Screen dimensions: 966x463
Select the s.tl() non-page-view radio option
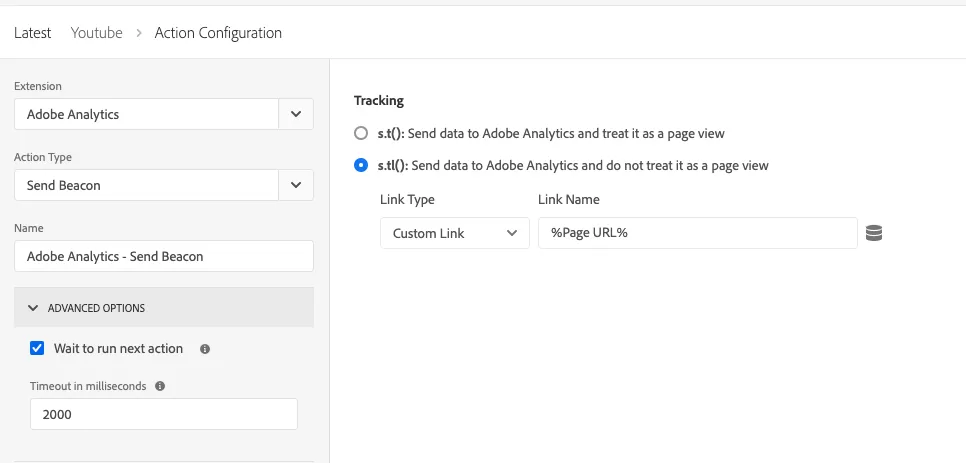361,166
